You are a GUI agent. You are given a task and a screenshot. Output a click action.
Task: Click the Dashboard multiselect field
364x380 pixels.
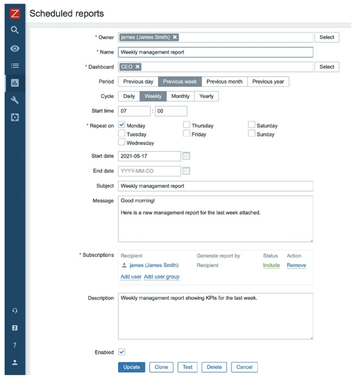click(x=215, y=67)
